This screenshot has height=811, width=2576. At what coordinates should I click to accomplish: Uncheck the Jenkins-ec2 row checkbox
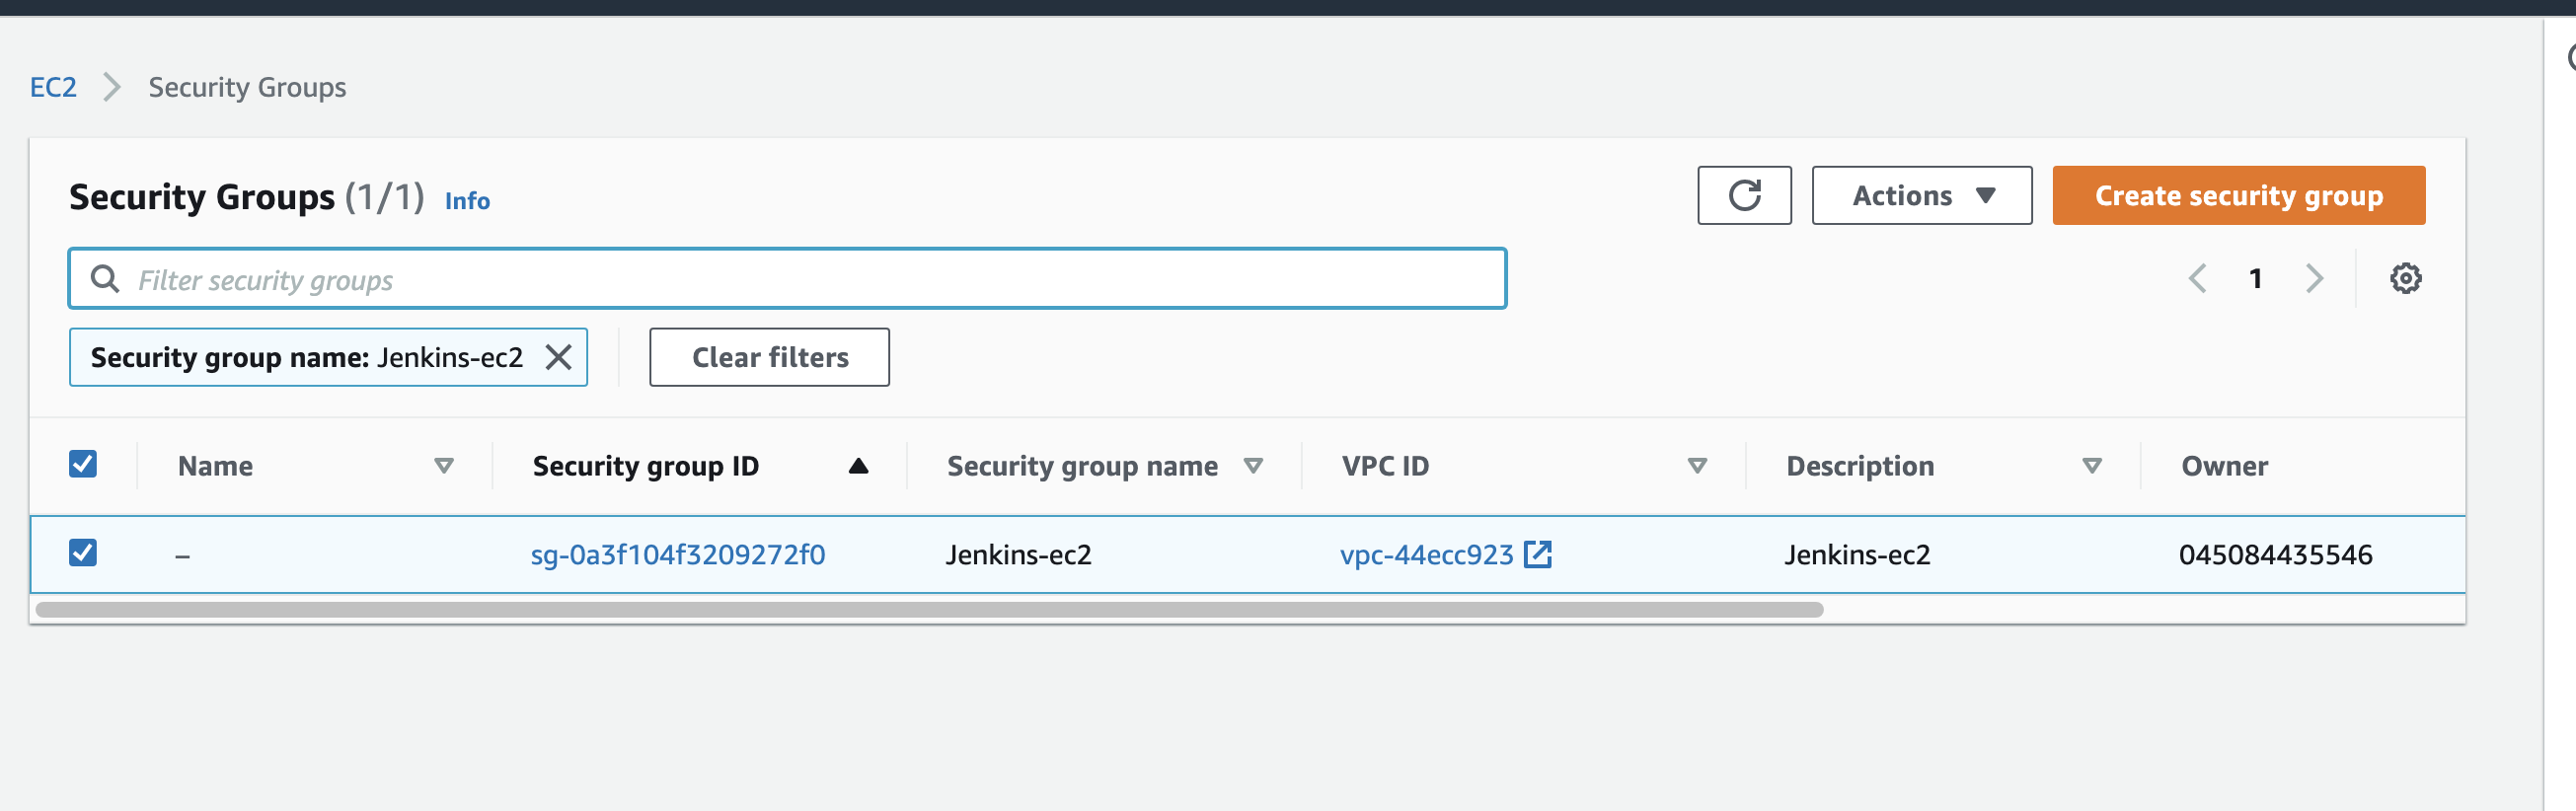coord(83,553)
